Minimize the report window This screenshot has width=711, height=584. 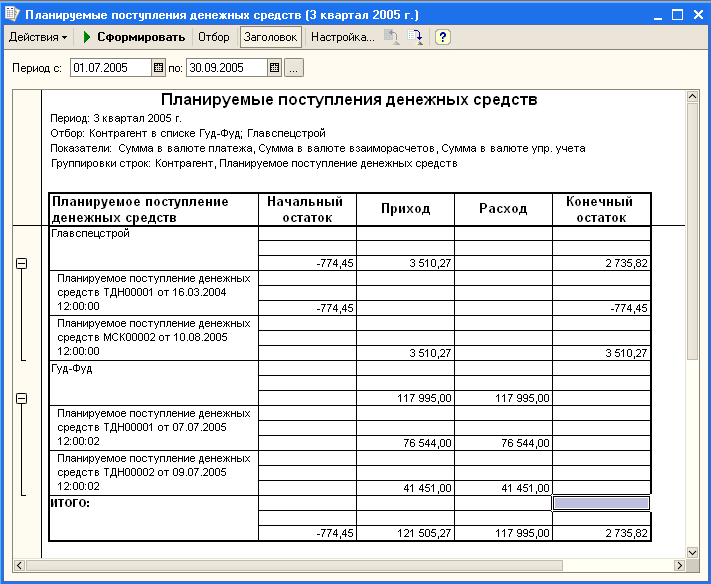click(x=658, y=15)
